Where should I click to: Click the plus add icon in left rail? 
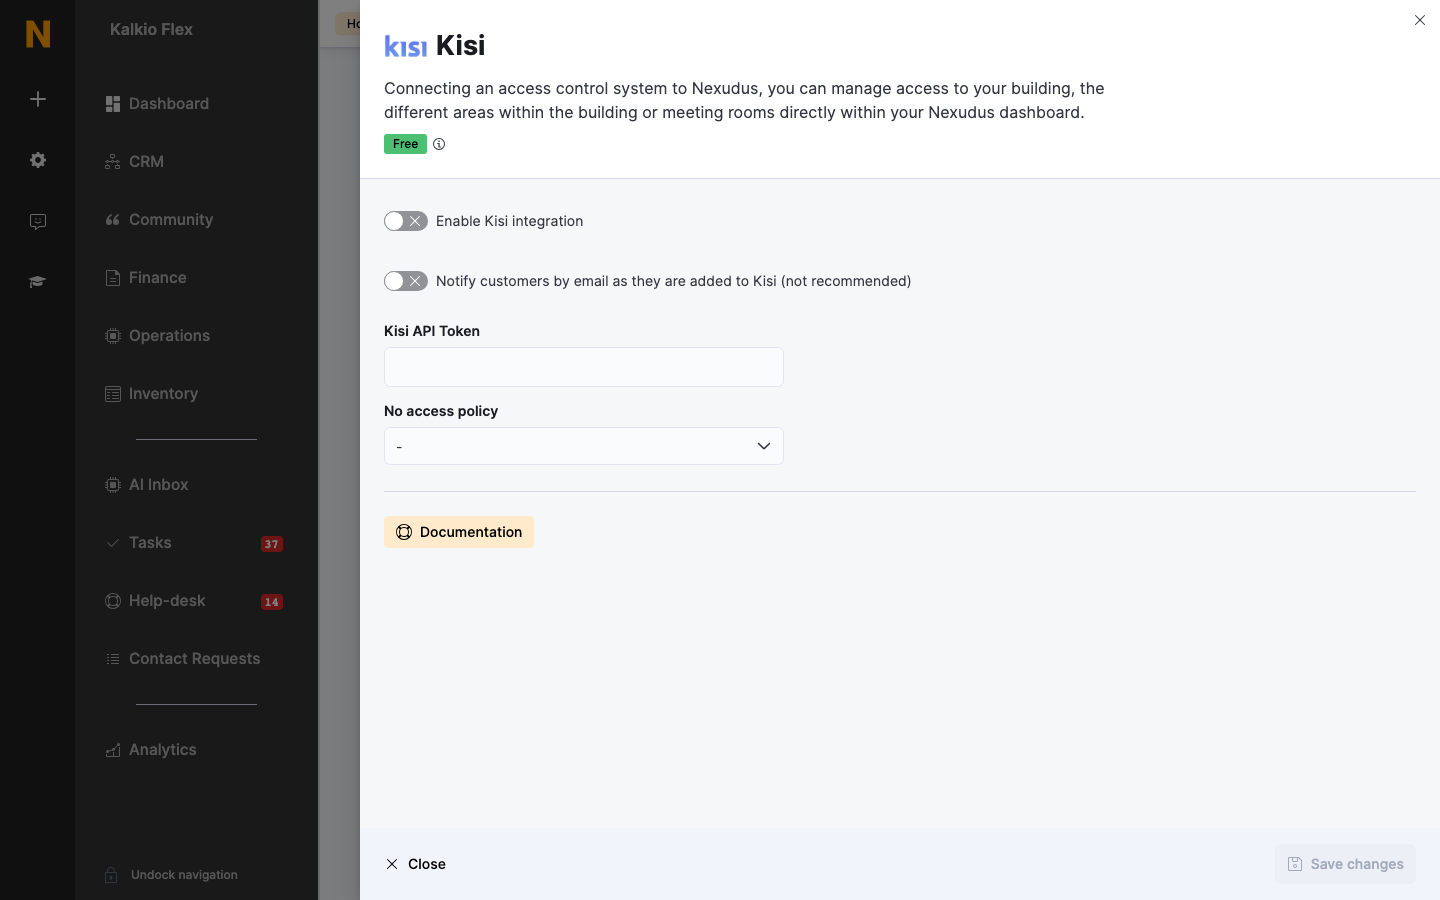[38, 99]
